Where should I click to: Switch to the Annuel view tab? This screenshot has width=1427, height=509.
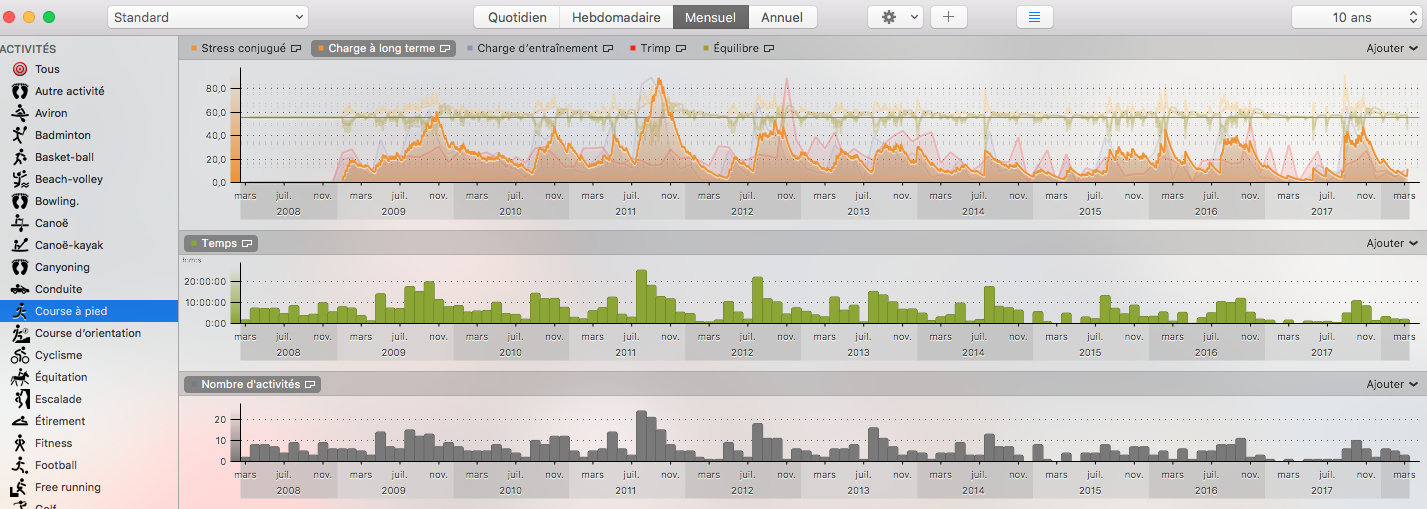782,17
